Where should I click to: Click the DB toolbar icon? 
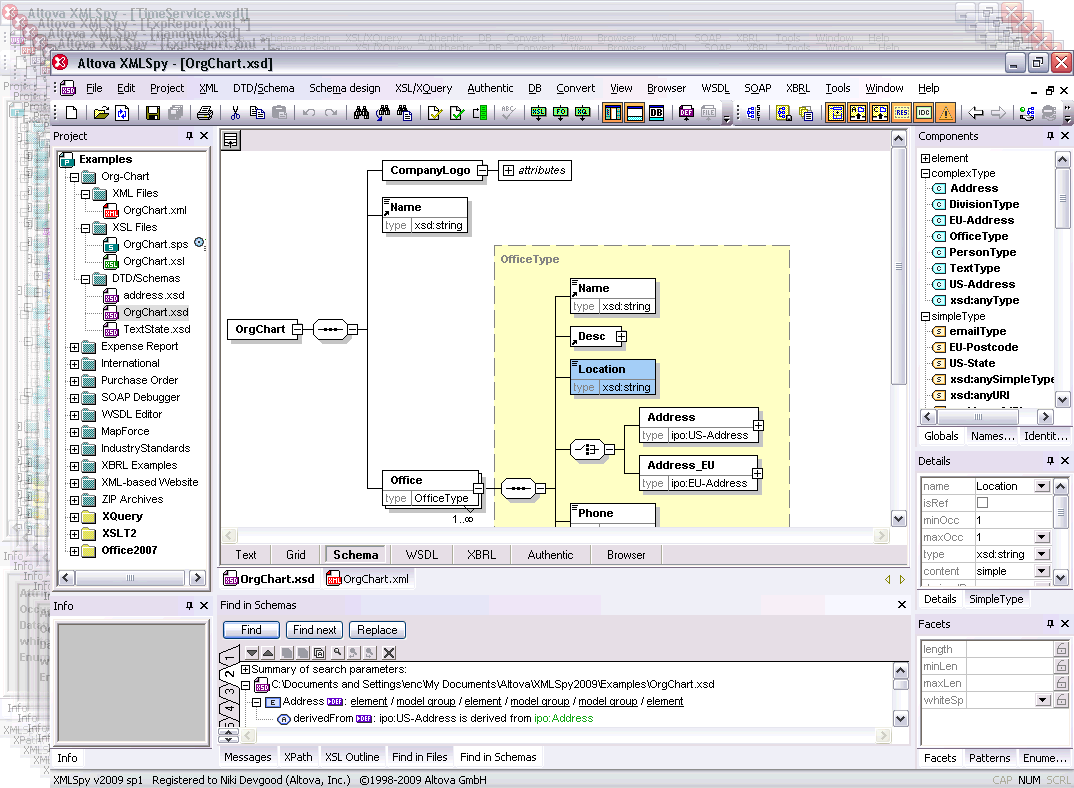point(657,113)
